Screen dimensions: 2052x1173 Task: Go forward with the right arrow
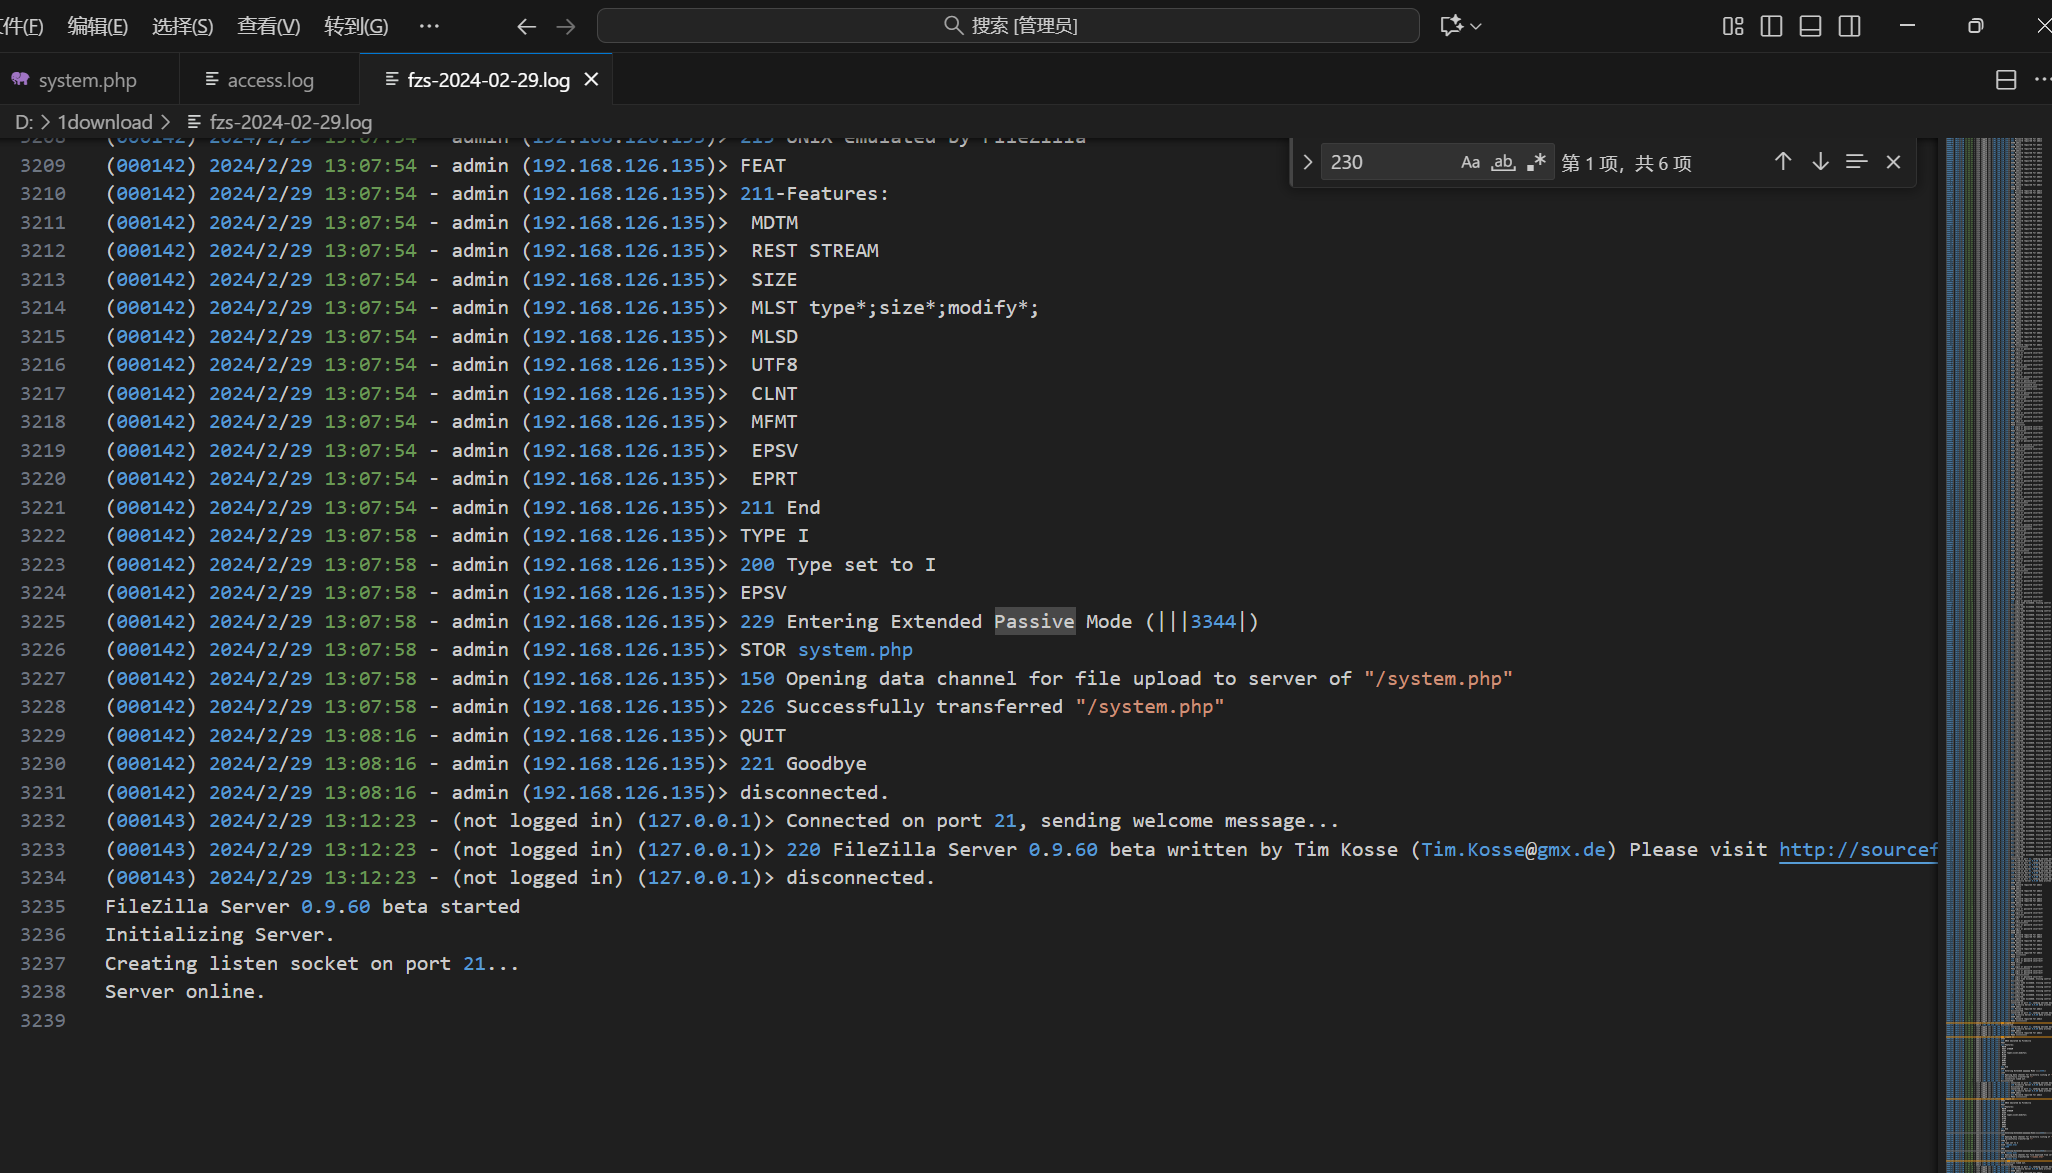pyautogui.click(x=566, y=27)
